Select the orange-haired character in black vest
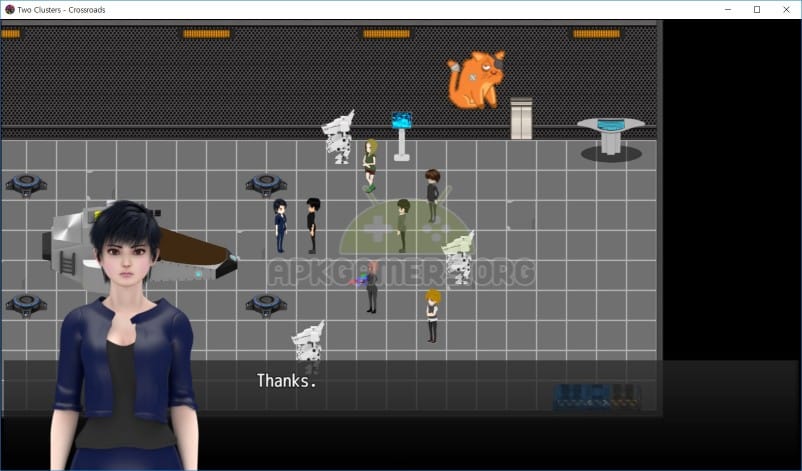Image resolution: width=802 pixels, height=471 pixels. pyautogui.click(x=432, y=315)
